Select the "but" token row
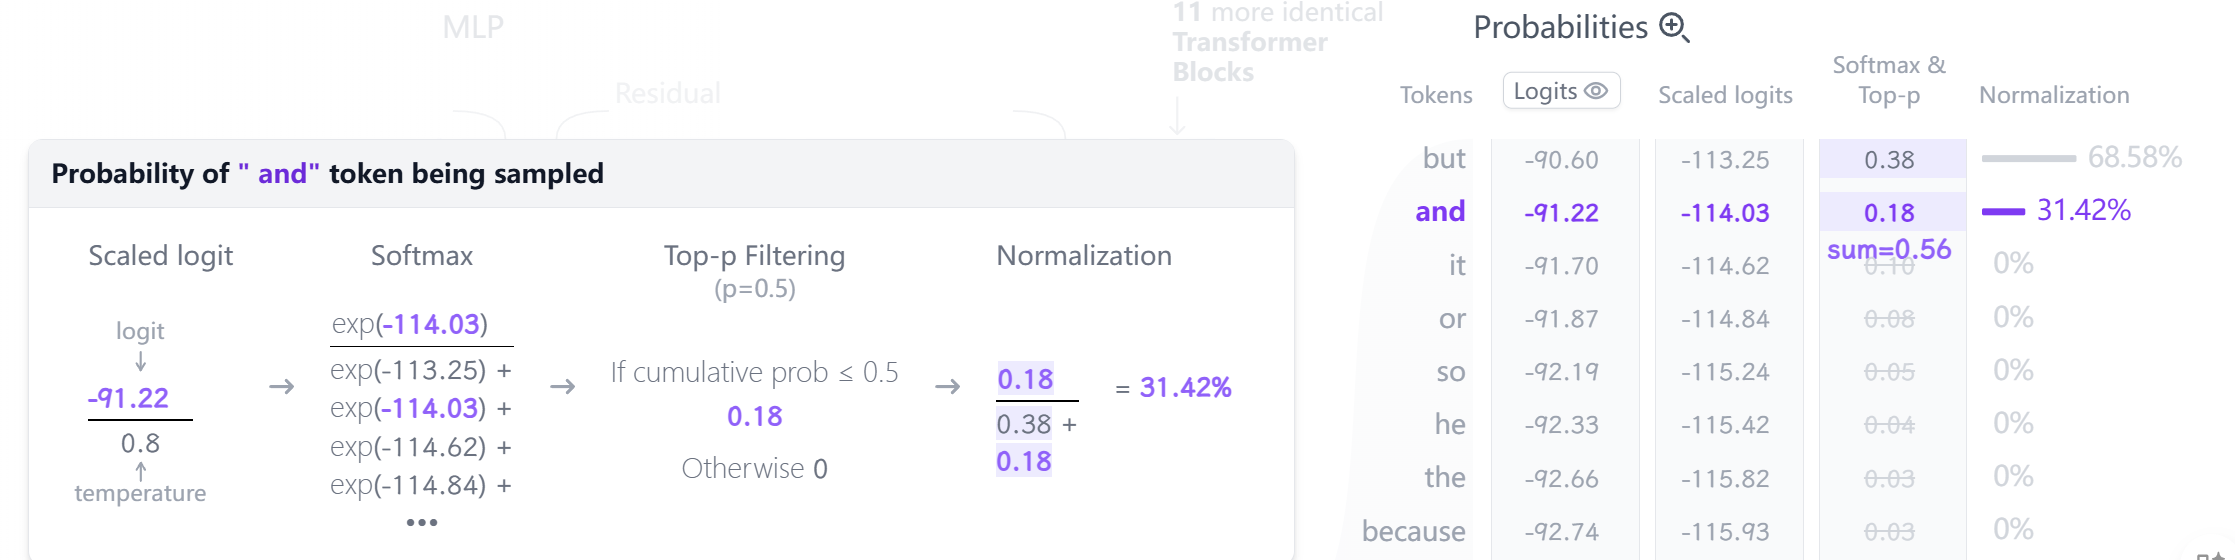This screenshot has width=2235, height=560. [x=1444, y=159]
